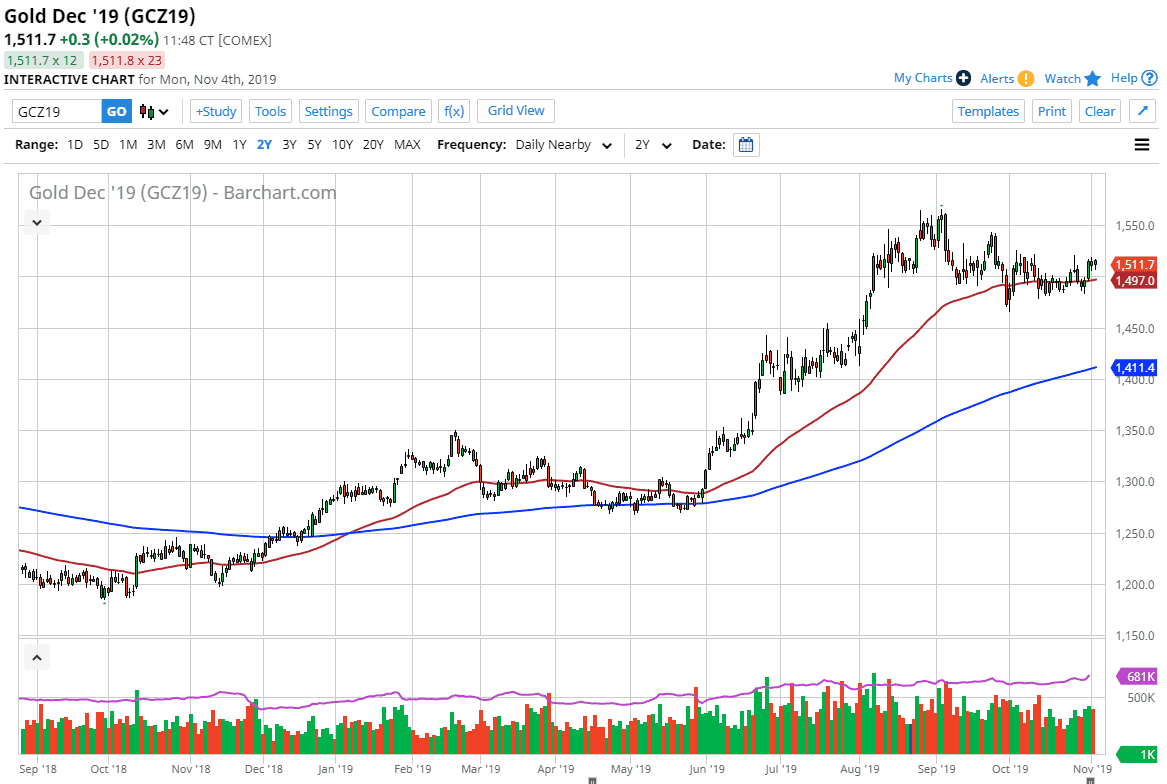Open the Date calendar picker icon
Screen dimensions: 1167x784
[746, 144]
